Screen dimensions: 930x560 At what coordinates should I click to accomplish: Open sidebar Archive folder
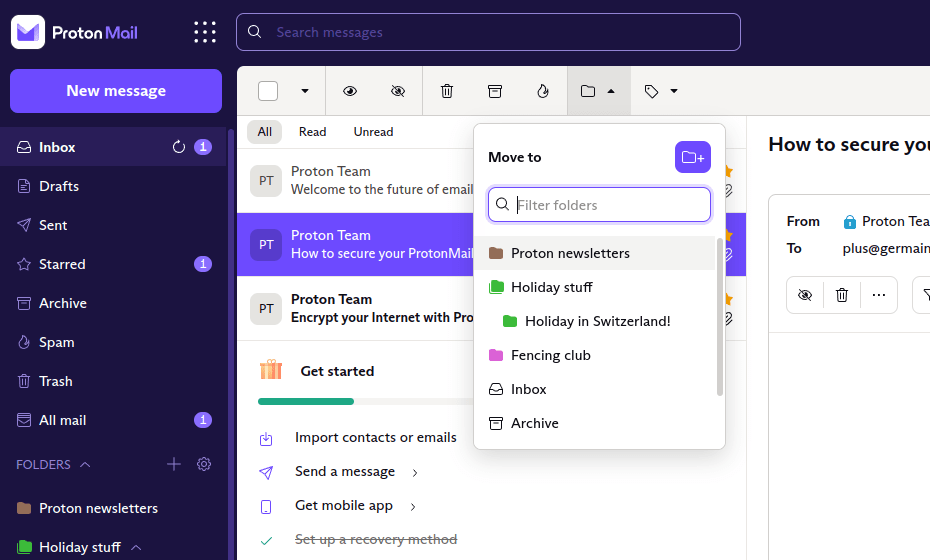[x=113, y=303]
